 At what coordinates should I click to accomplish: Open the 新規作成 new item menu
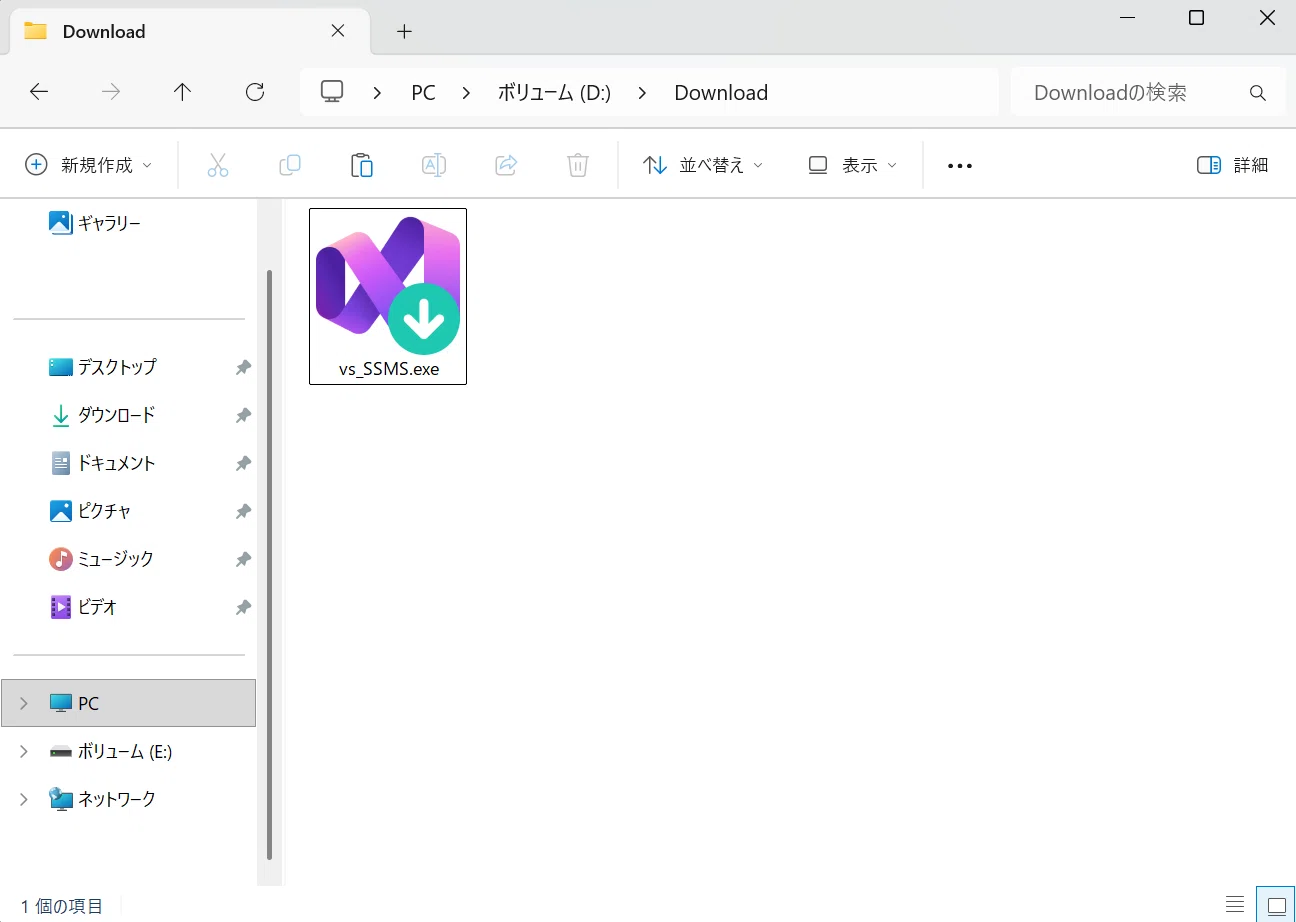[89, 165]
